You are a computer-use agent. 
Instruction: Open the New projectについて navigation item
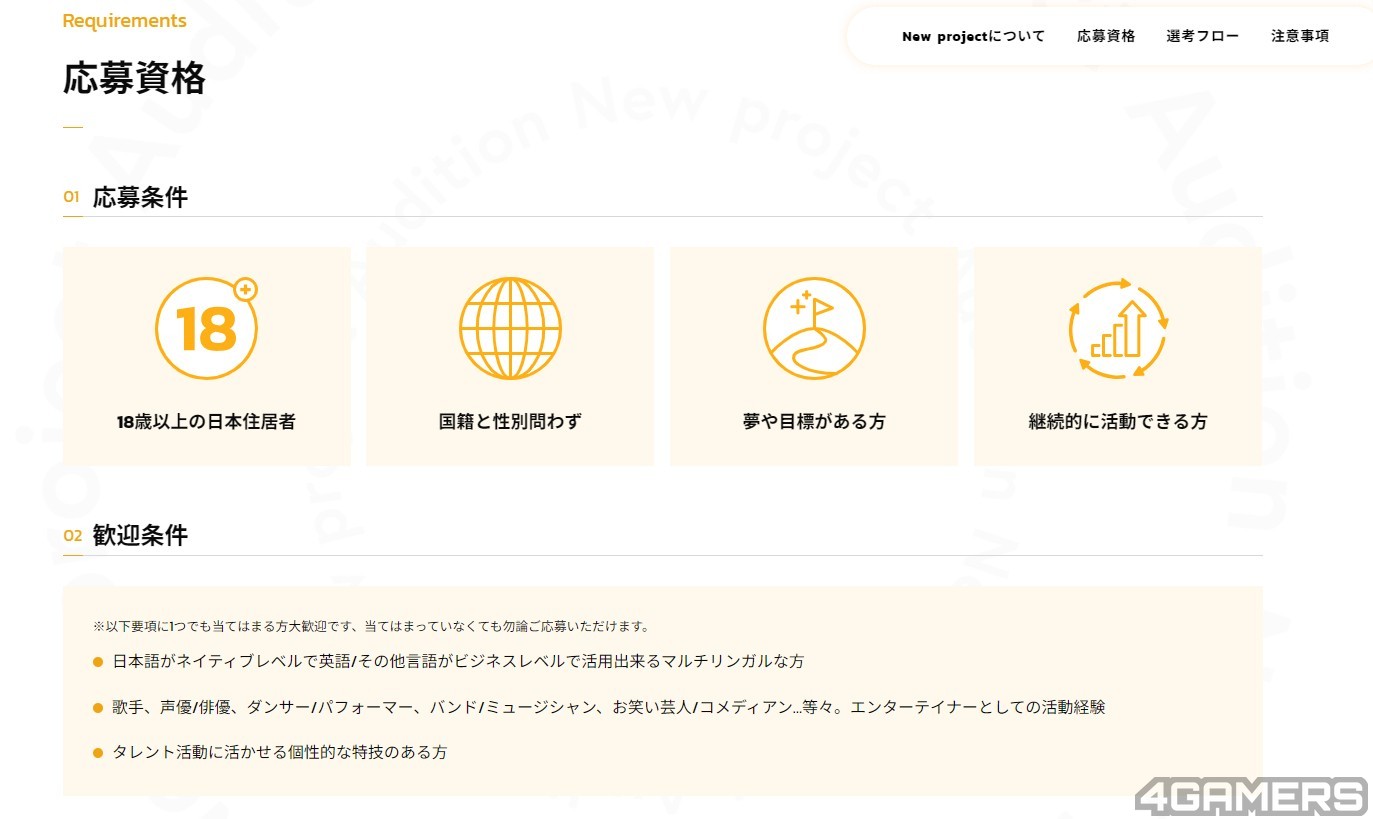coord(973,37)
